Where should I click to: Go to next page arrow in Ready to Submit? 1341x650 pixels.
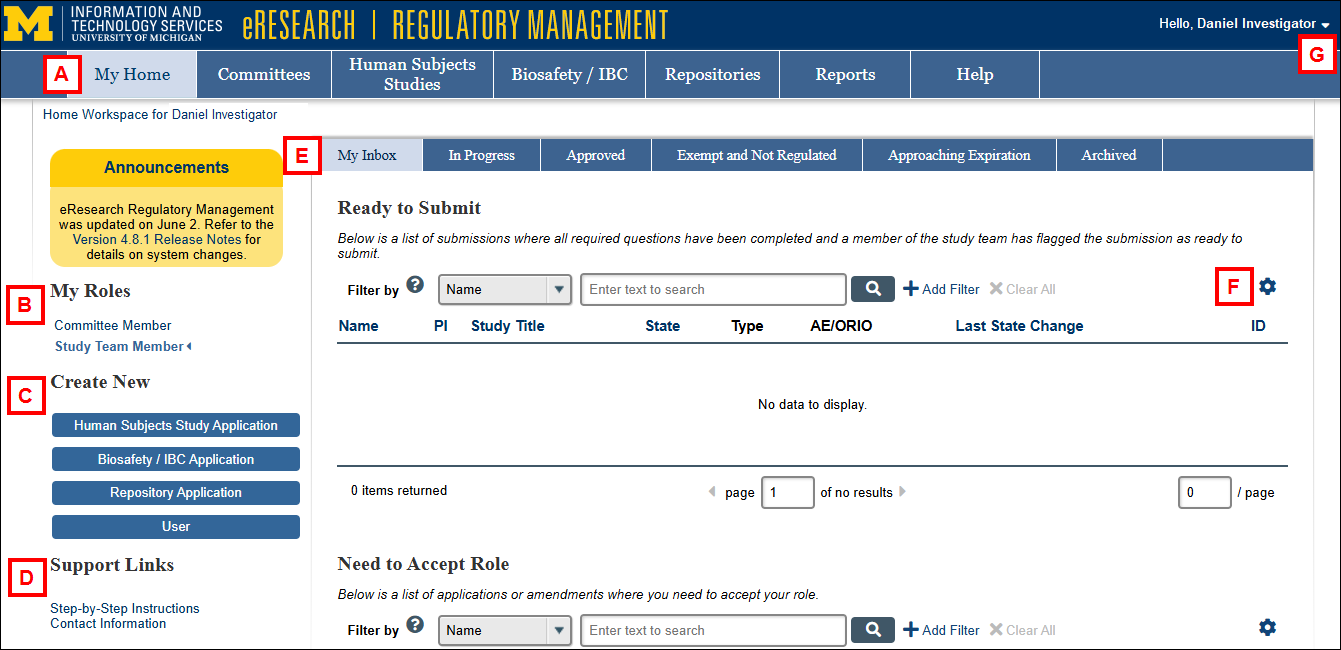coord(903,492)
